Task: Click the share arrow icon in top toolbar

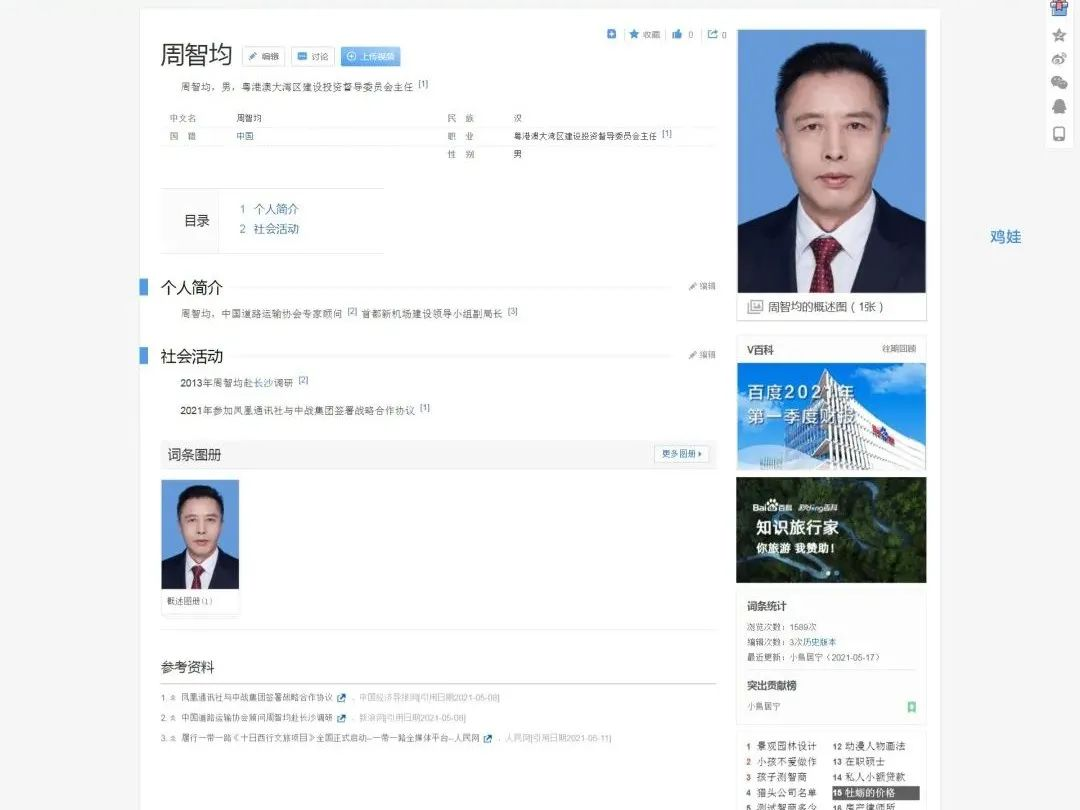Action: pos(713,34)
